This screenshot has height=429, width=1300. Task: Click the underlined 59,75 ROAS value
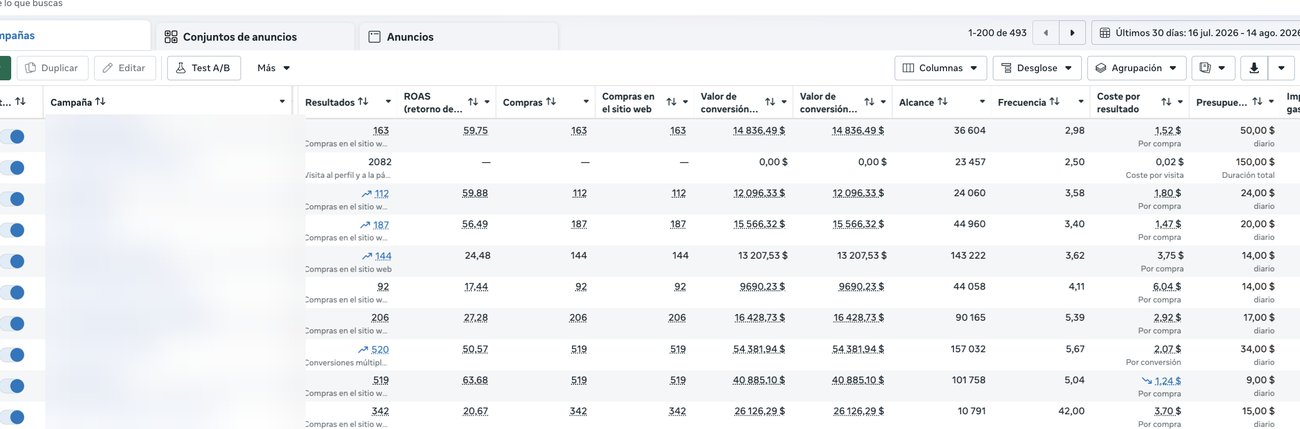(x=475, y=131)
